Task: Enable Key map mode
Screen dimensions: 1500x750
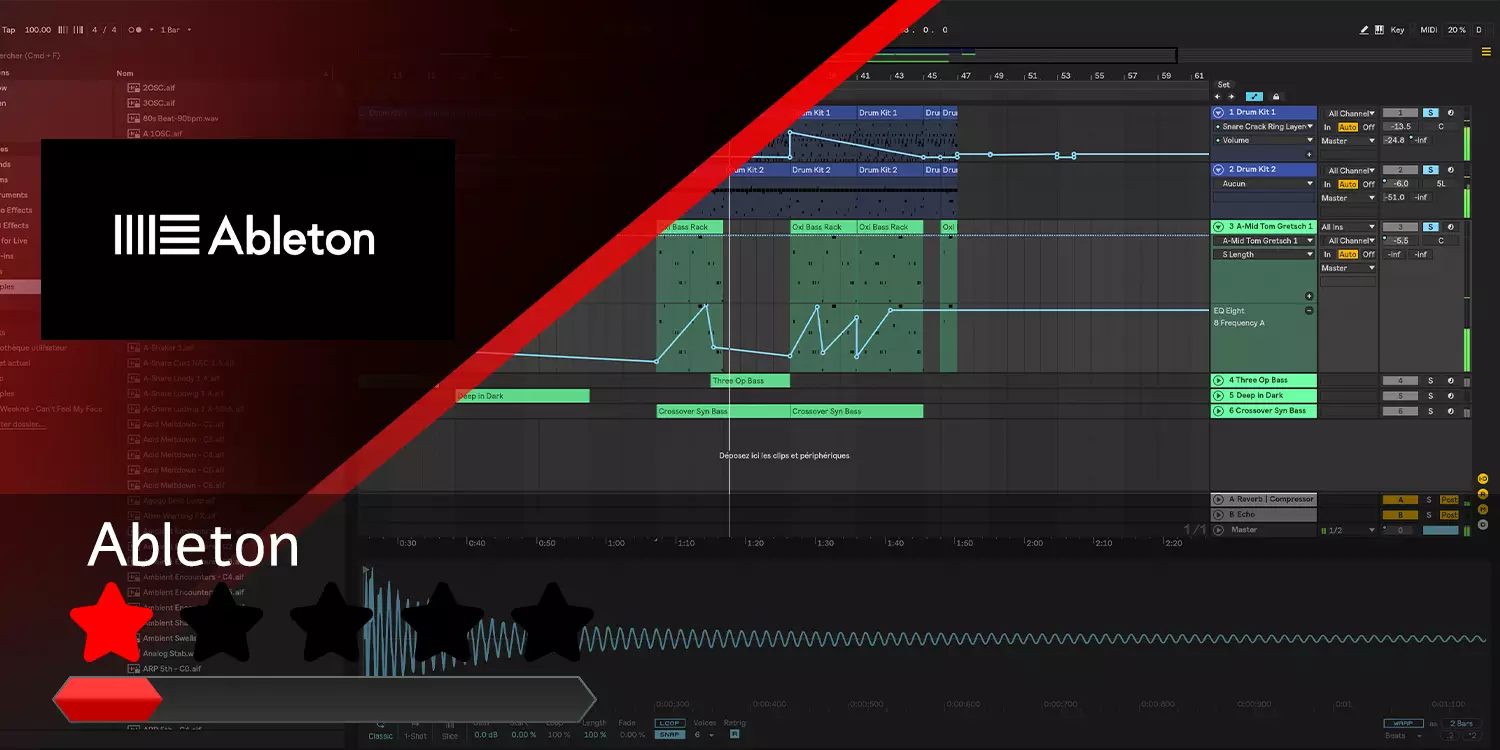Action: pos(1397,30)
